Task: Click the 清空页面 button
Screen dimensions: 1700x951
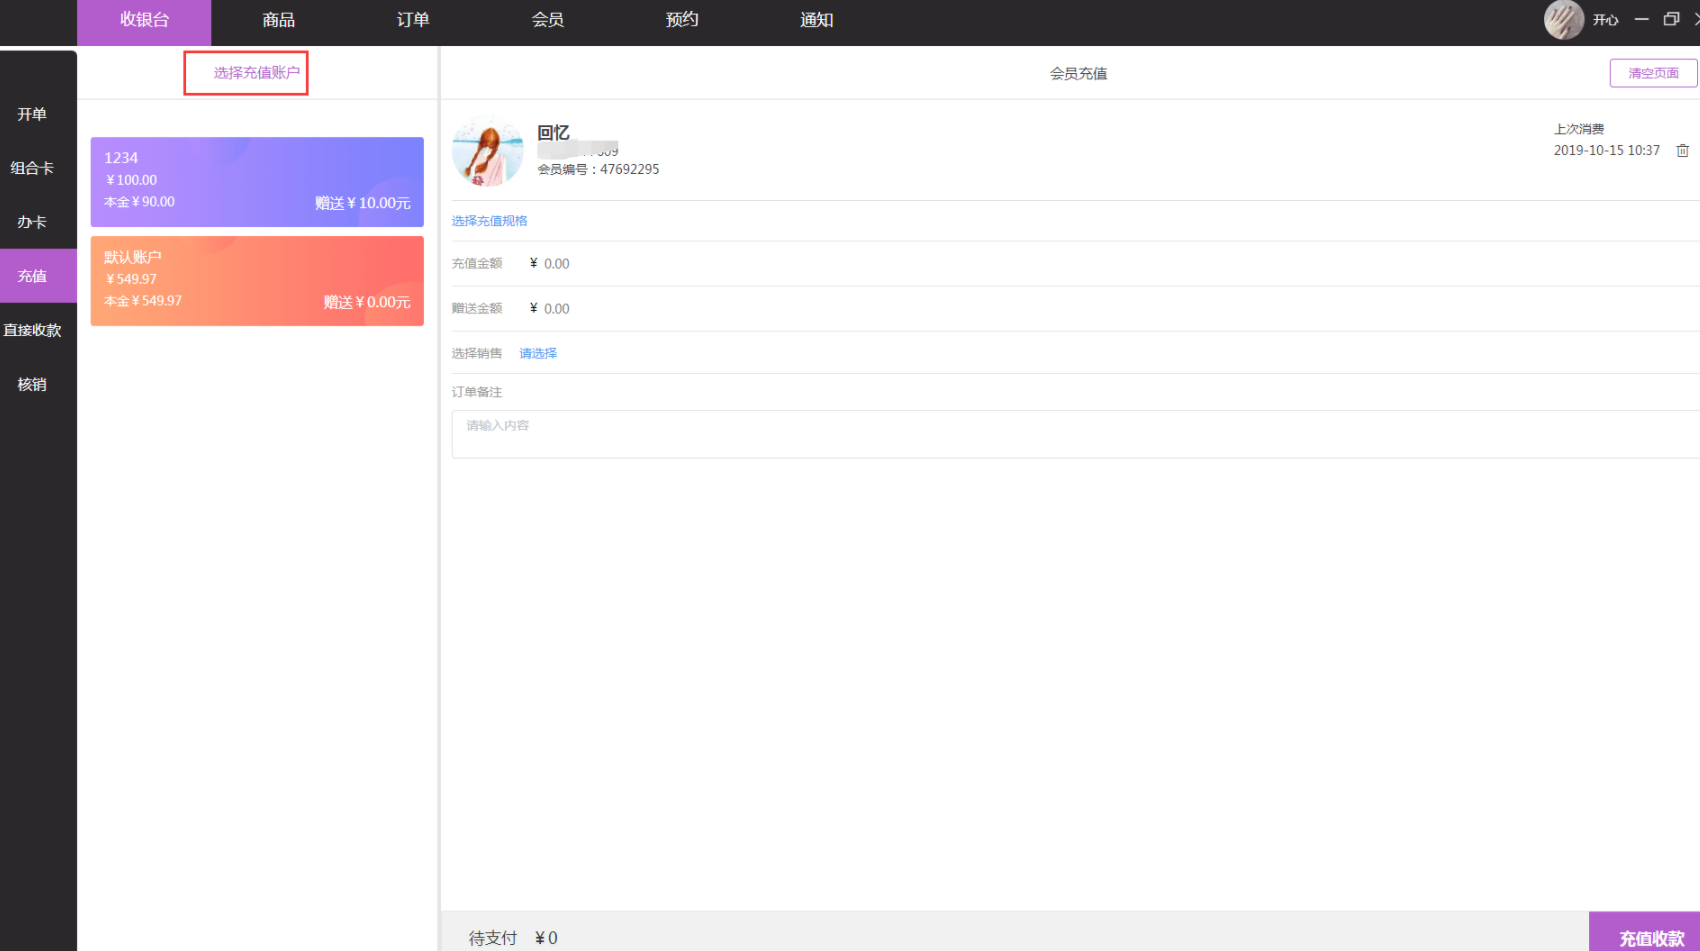Action: pyautogui.click(x=1653, y=73)
